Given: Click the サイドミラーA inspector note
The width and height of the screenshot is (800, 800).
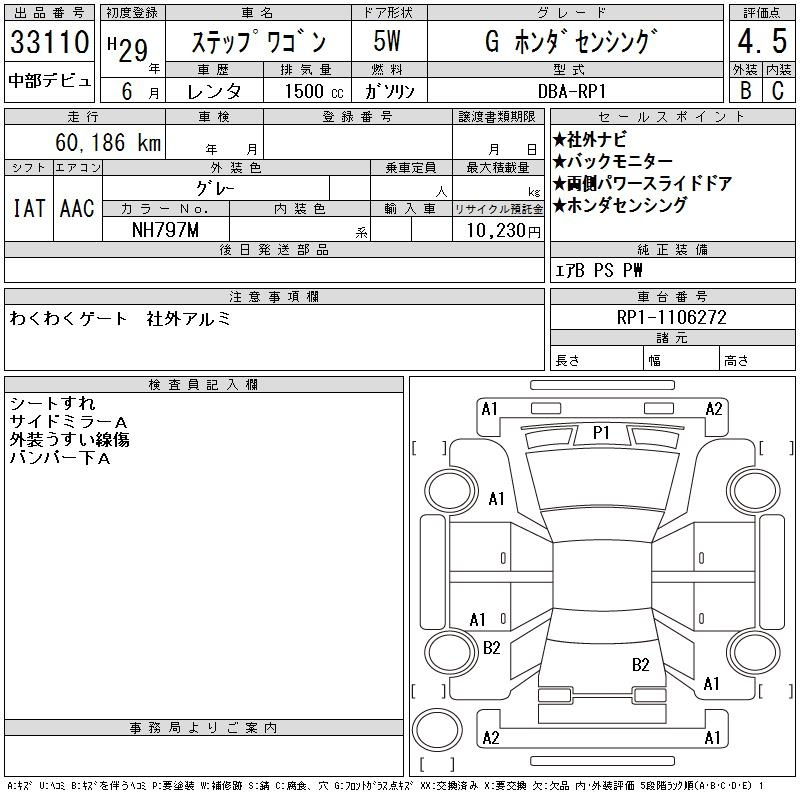Looking at the screenshot, I should (68, 422).
